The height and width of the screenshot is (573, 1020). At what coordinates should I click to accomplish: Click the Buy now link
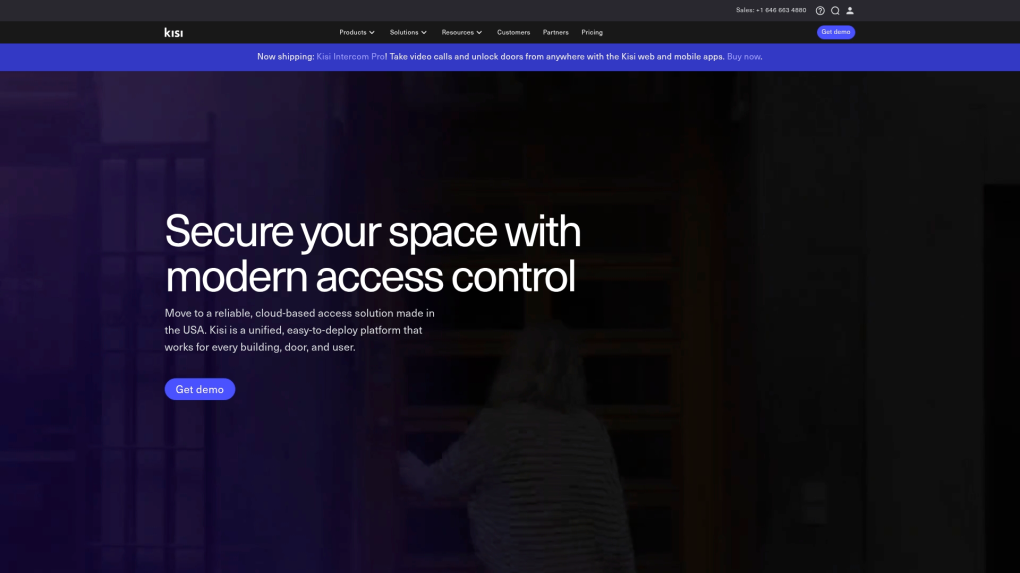pos(744,57)
